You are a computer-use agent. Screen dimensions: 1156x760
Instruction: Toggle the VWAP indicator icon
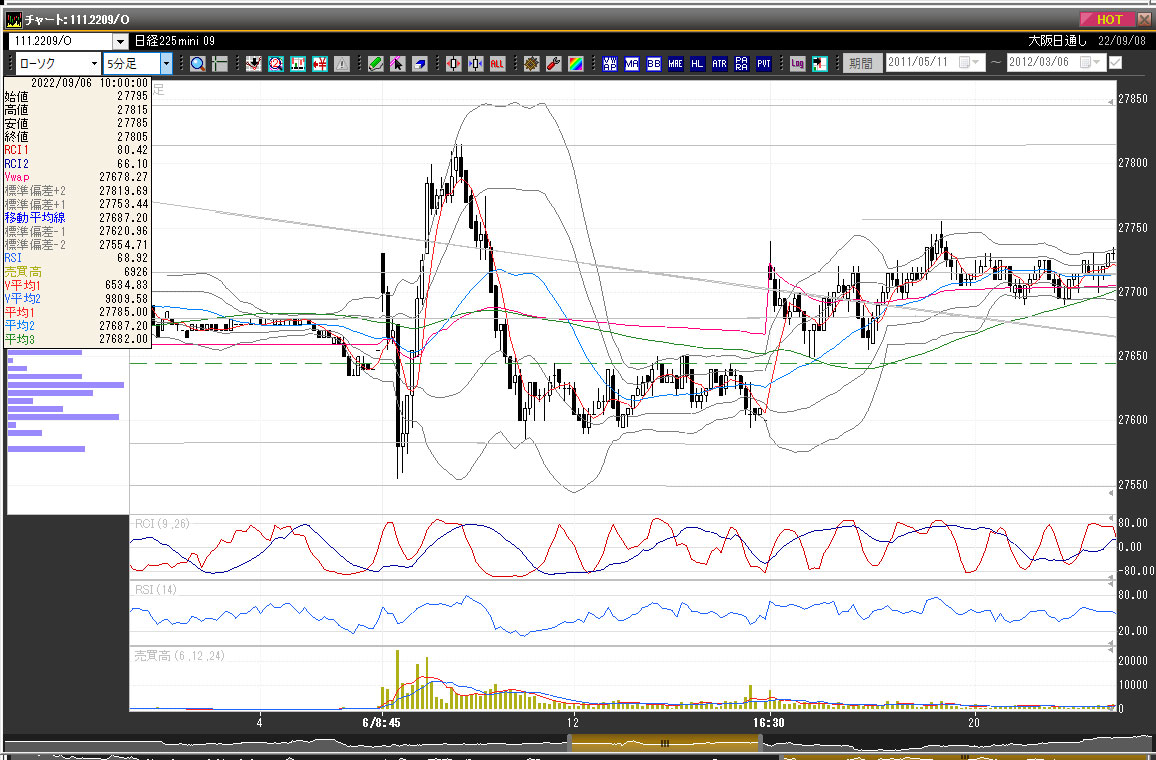coord(610,64)
